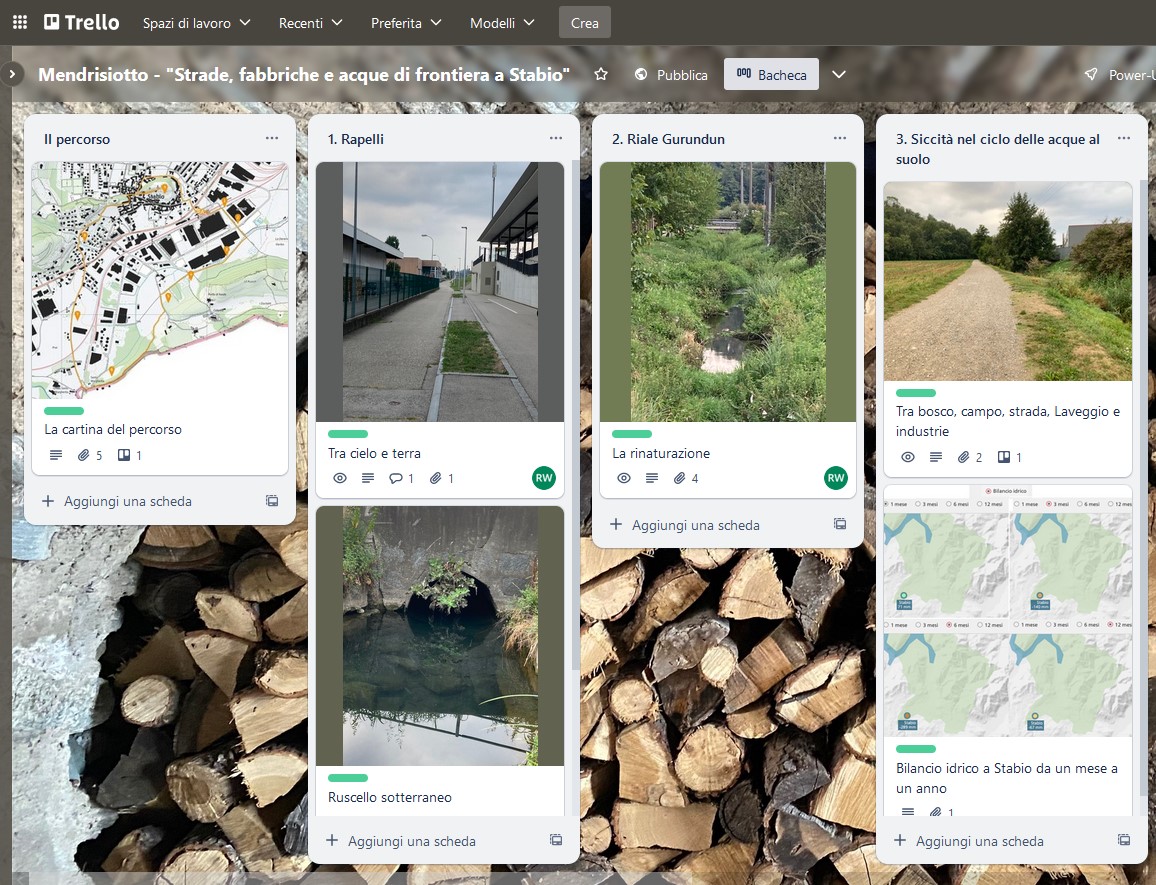Click RW member avatar on Tra cielo e terra

coord(543,478)
